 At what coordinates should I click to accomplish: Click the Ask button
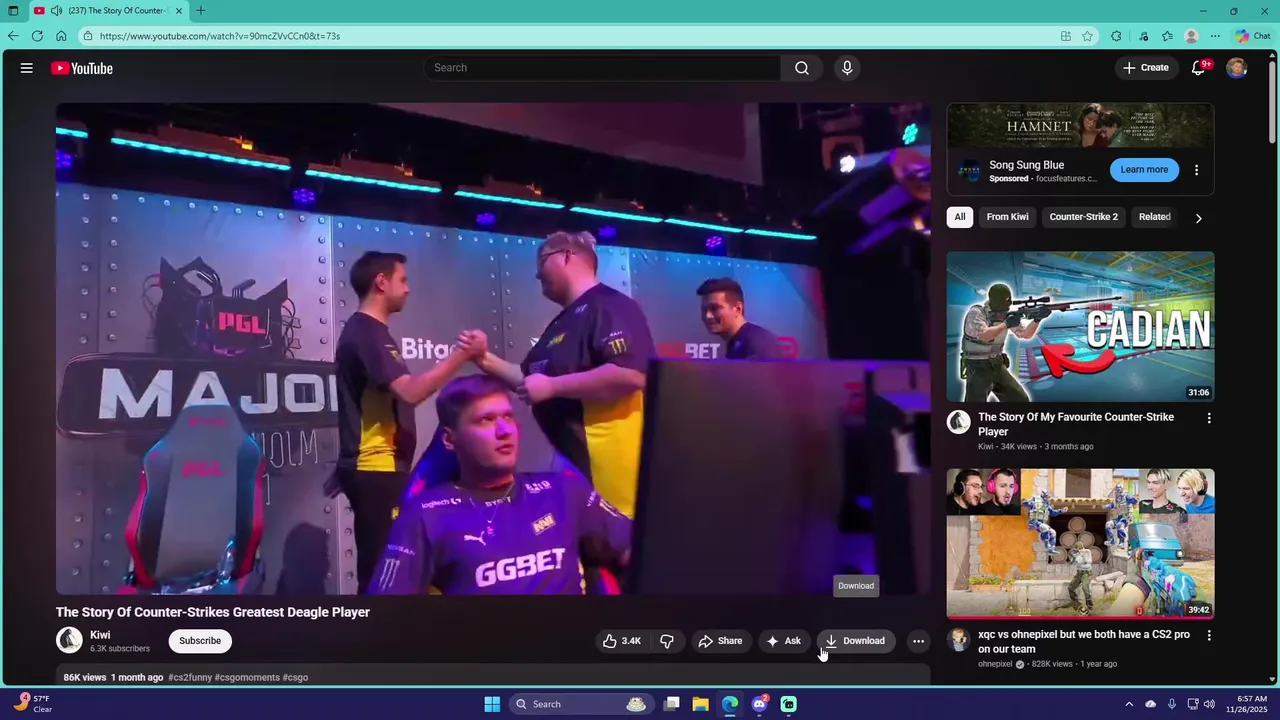point(784,641)
